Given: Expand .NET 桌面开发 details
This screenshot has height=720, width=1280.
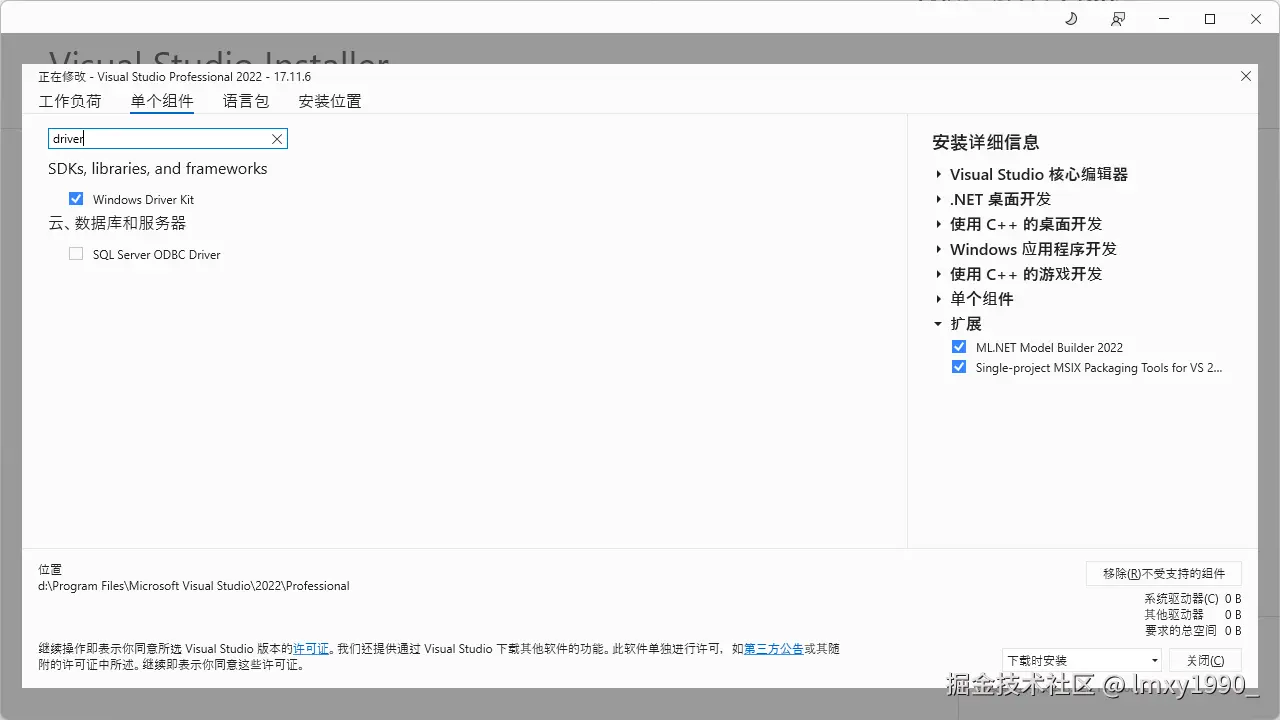Looking at the screenshot, I should pyautogui.click(x=939, y=199).
